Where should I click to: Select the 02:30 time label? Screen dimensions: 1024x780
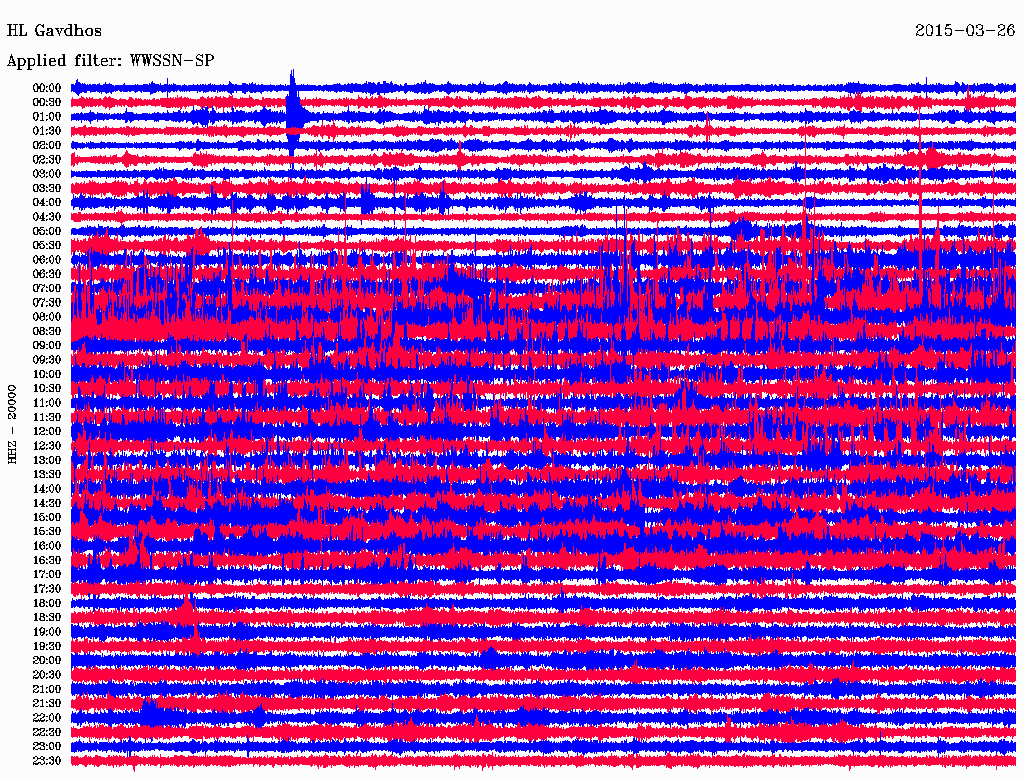point(47,159)
